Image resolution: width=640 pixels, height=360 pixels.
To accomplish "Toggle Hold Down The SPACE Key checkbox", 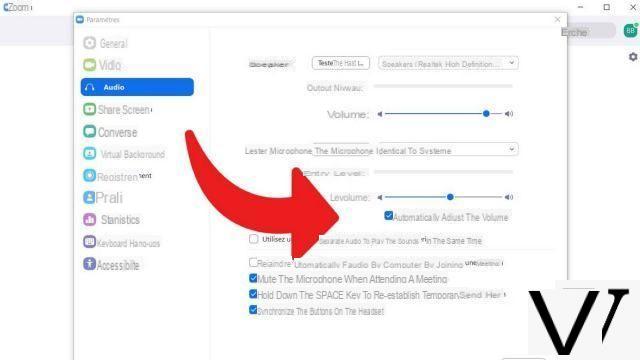I will click(253, 294).
